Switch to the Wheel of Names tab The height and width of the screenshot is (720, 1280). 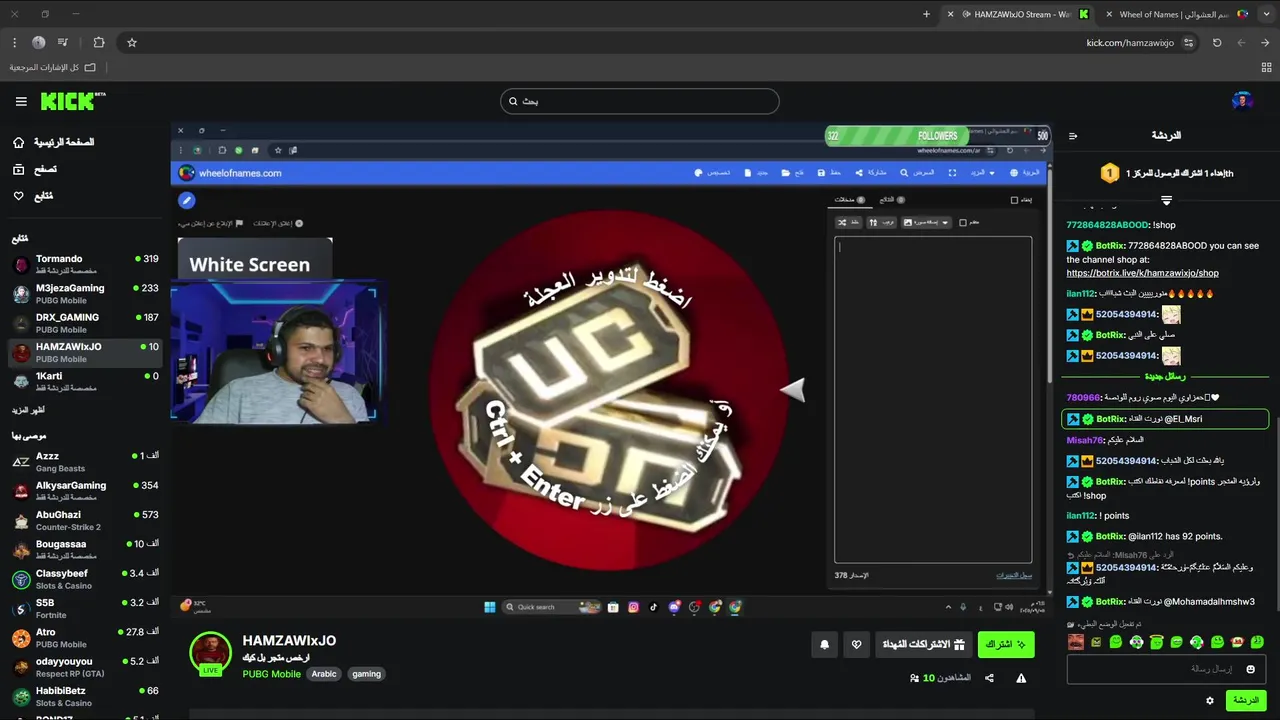tap(1178, 14)
